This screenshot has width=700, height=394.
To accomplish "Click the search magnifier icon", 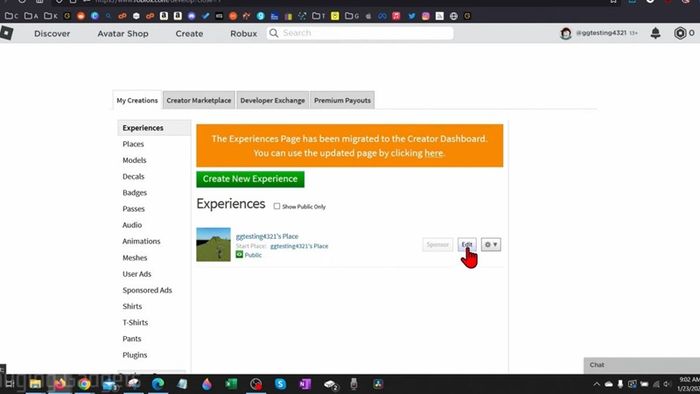I will pyautogui.click(x=274, y=33).
